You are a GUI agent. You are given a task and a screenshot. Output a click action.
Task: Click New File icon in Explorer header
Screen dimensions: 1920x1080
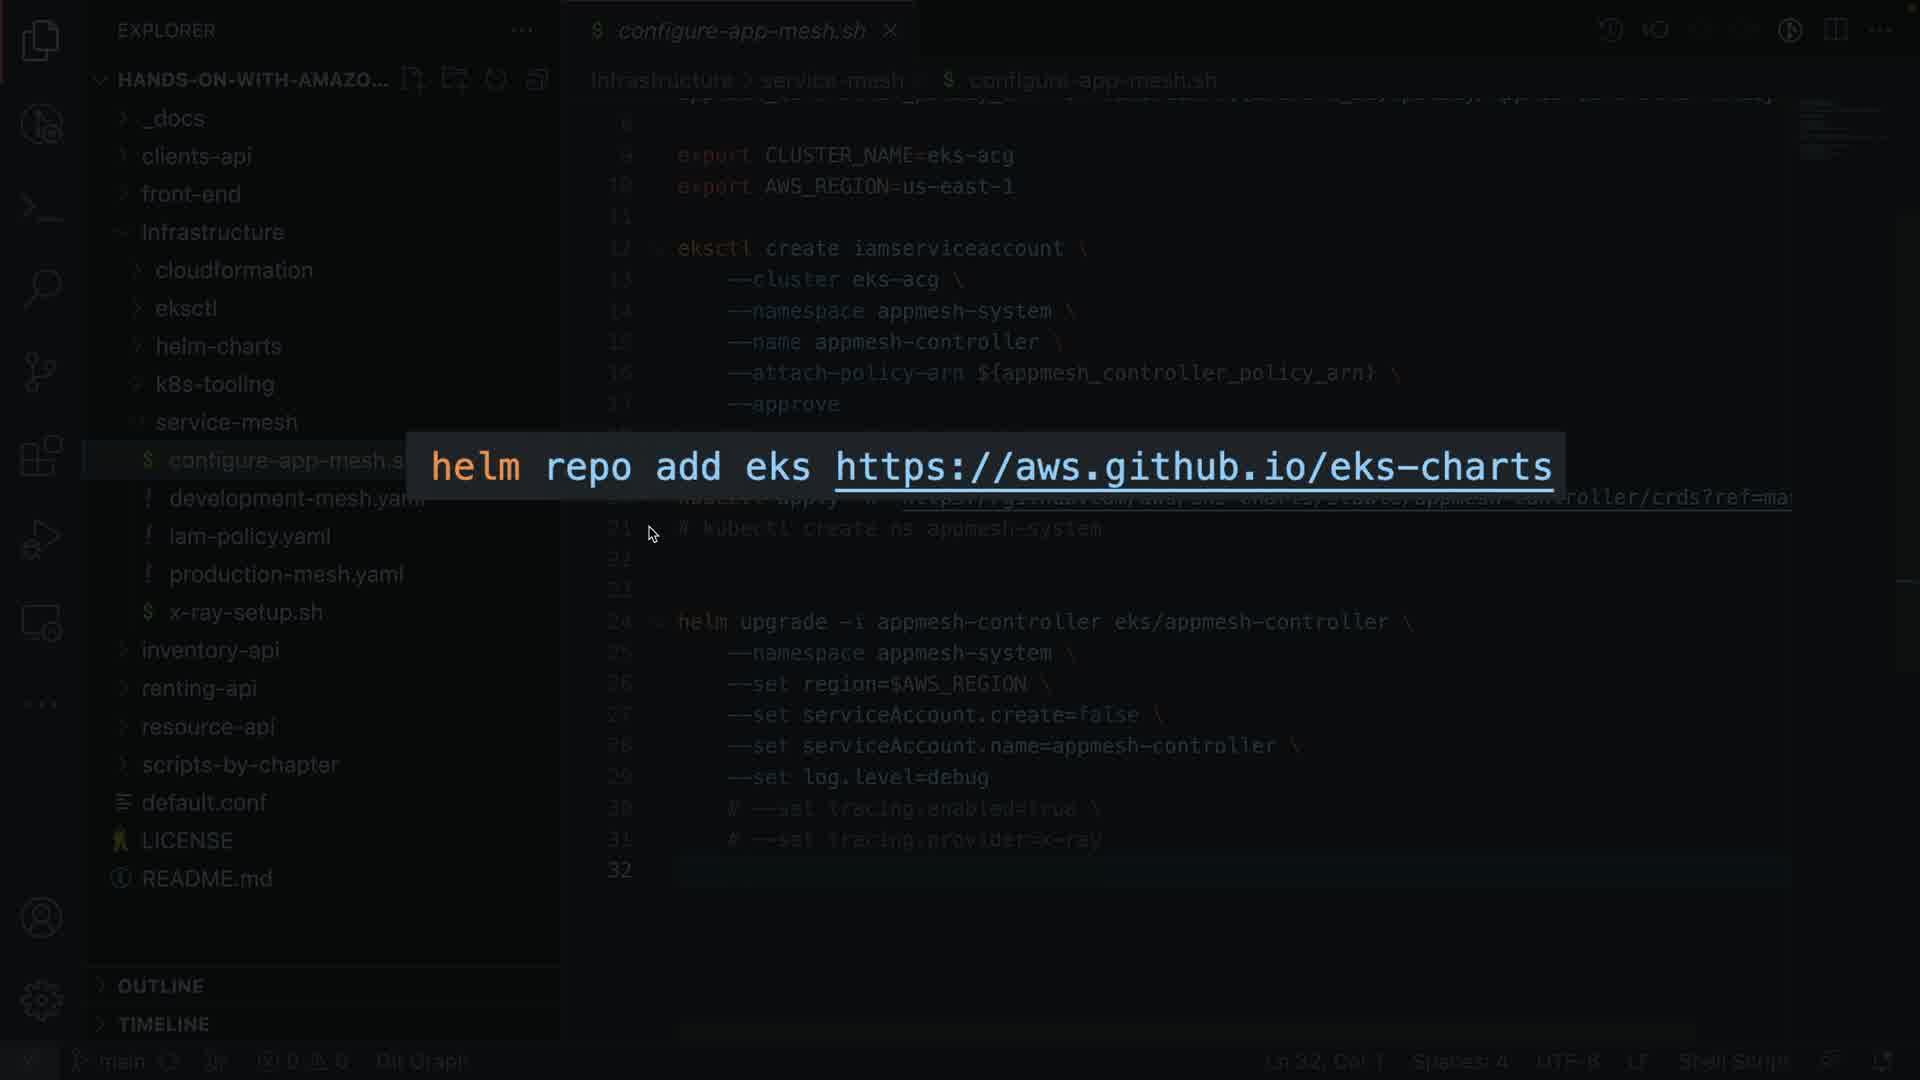[x=413, y=80]
